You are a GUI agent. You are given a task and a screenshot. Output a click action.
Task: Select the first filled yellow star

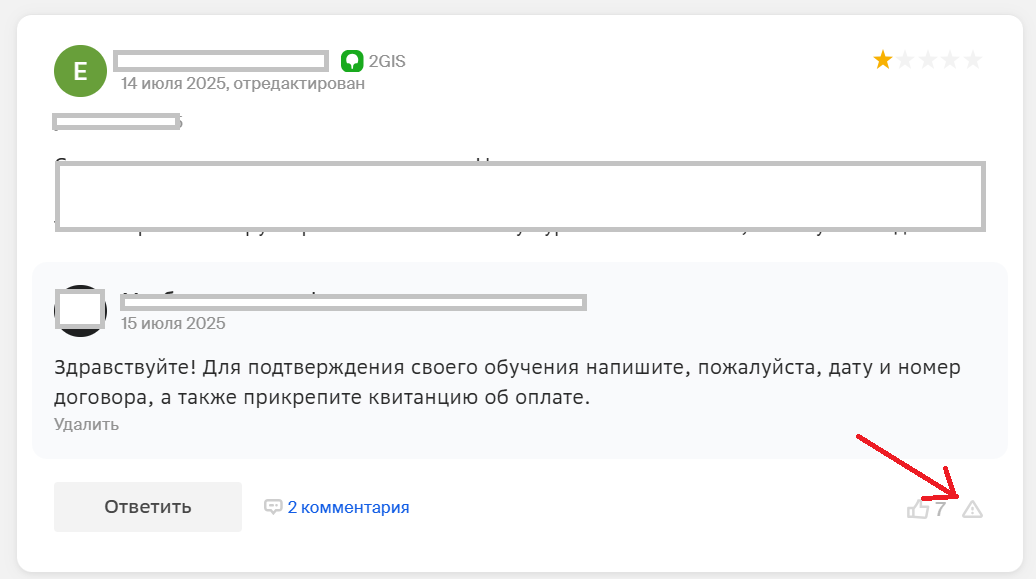pyautogui.click(x=881, y=59)
